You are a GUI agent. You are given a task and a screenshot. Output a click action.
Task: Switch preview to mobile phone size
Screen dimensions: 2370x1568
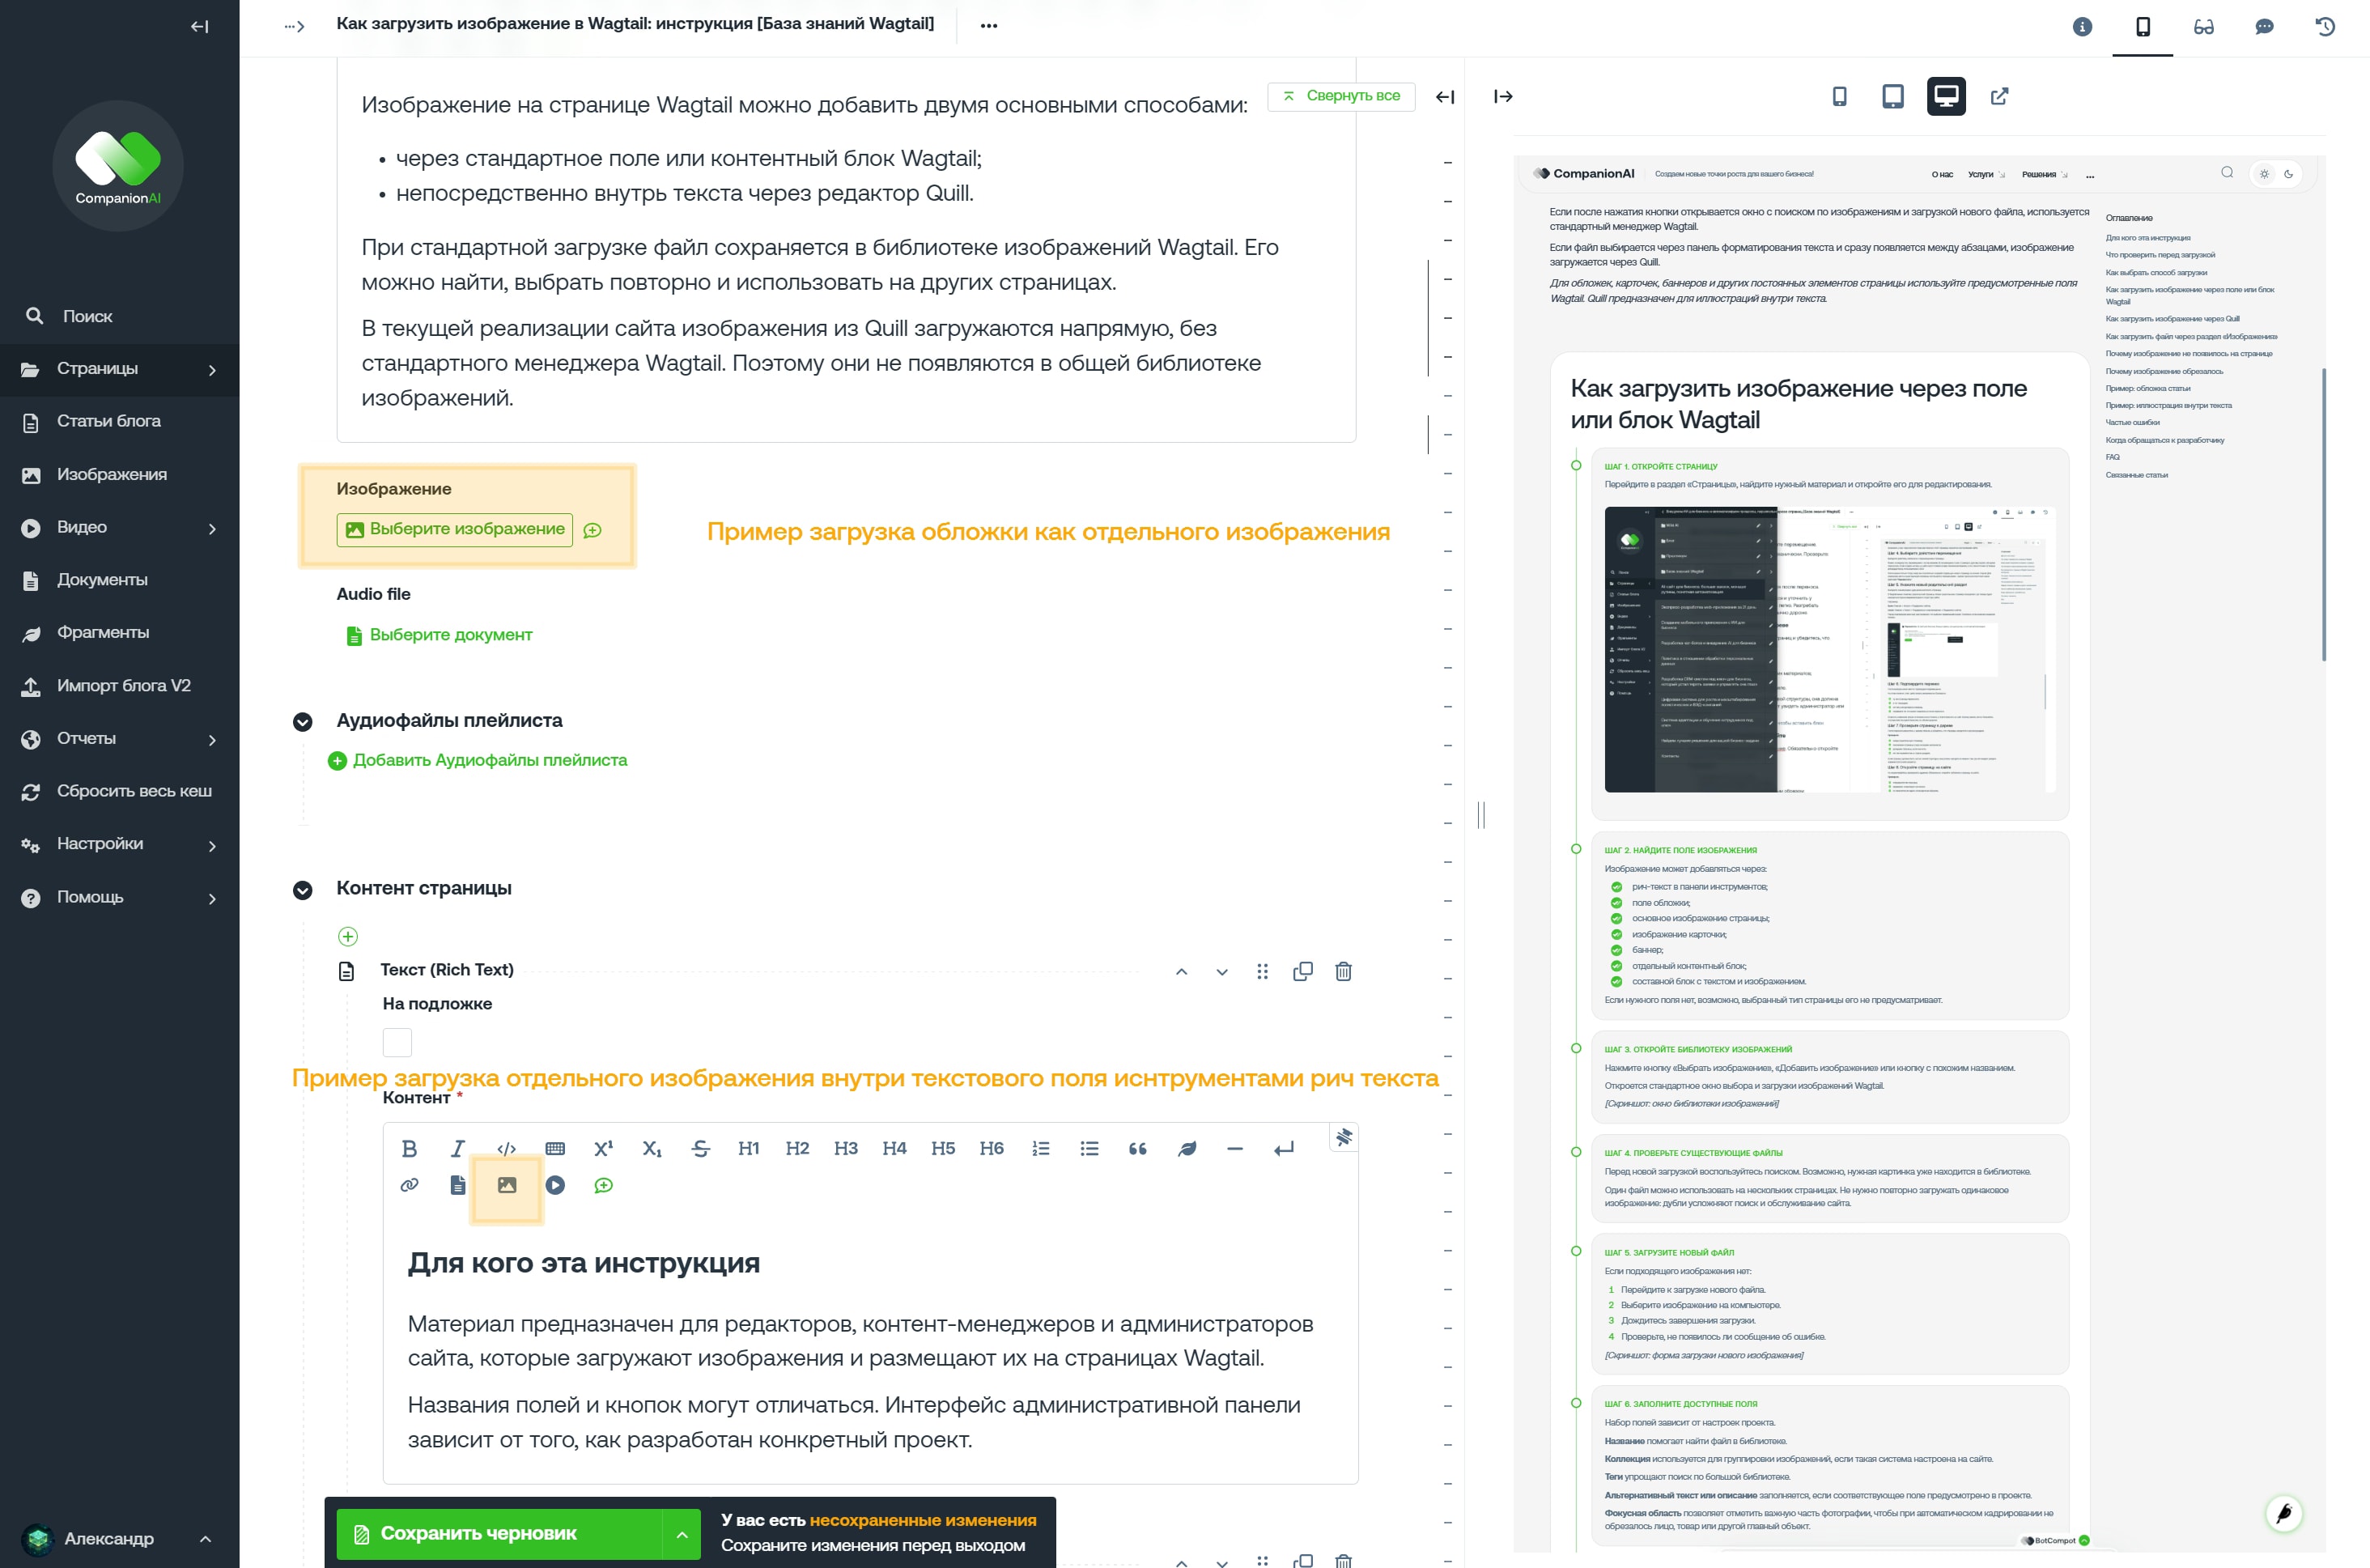[1839, 97]
